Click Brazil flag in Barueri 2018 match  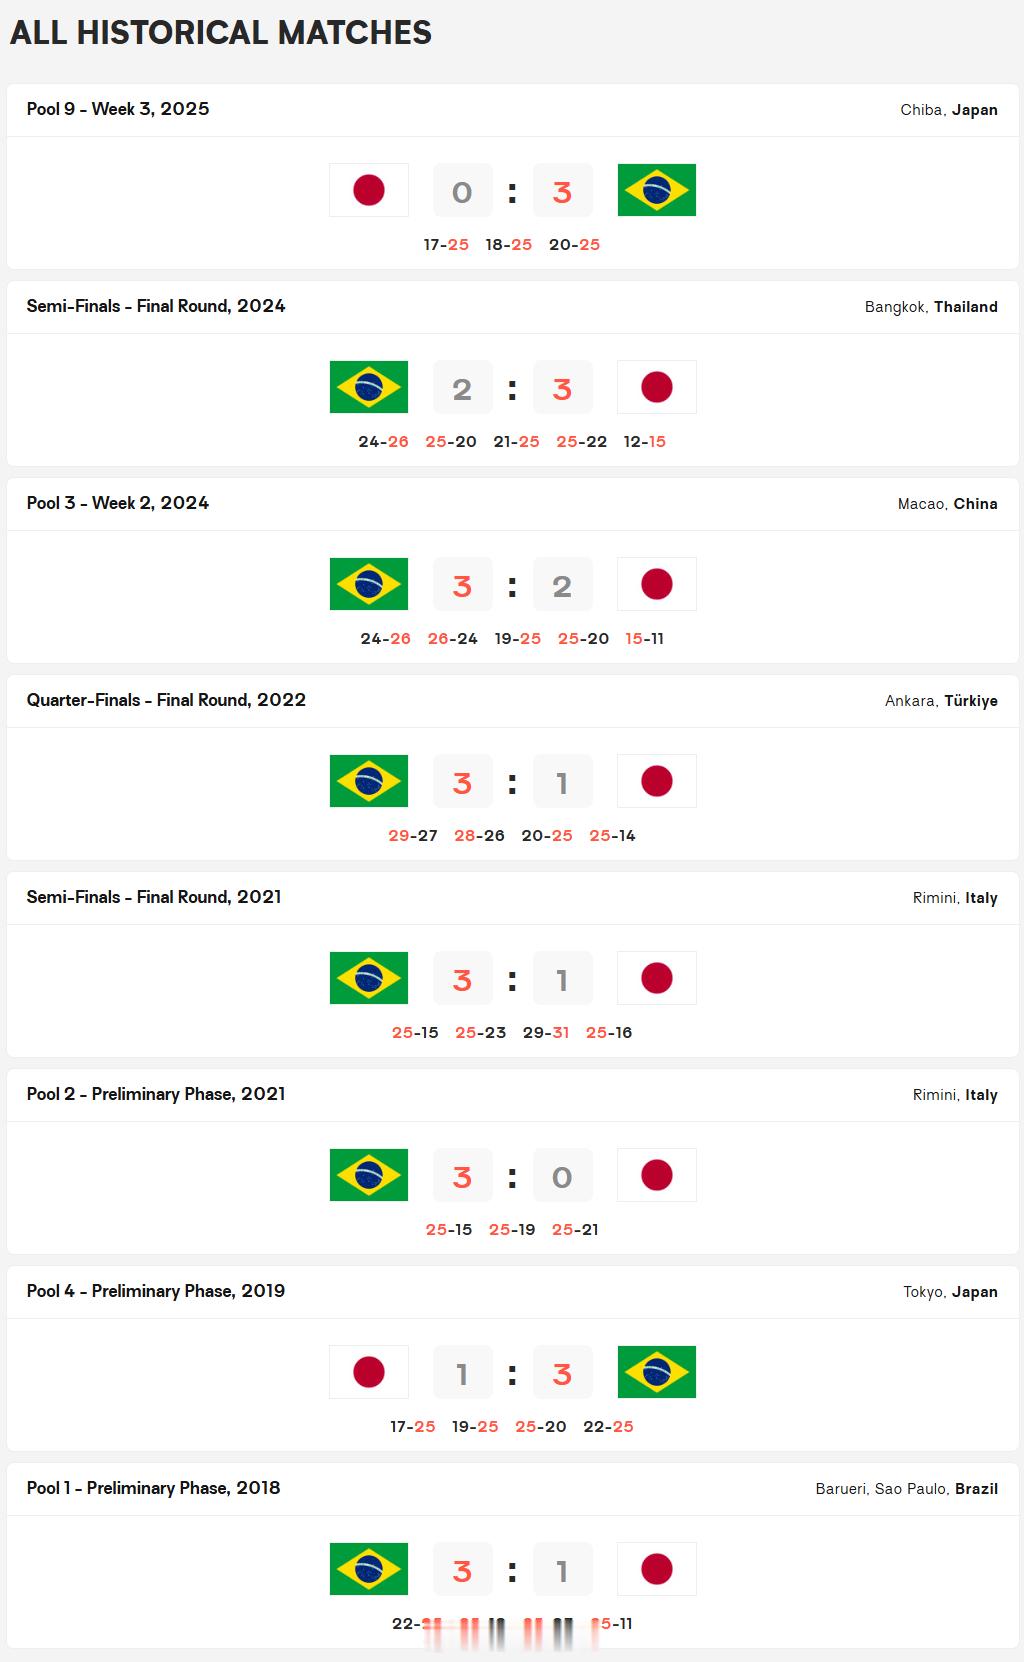(369, 1569)
